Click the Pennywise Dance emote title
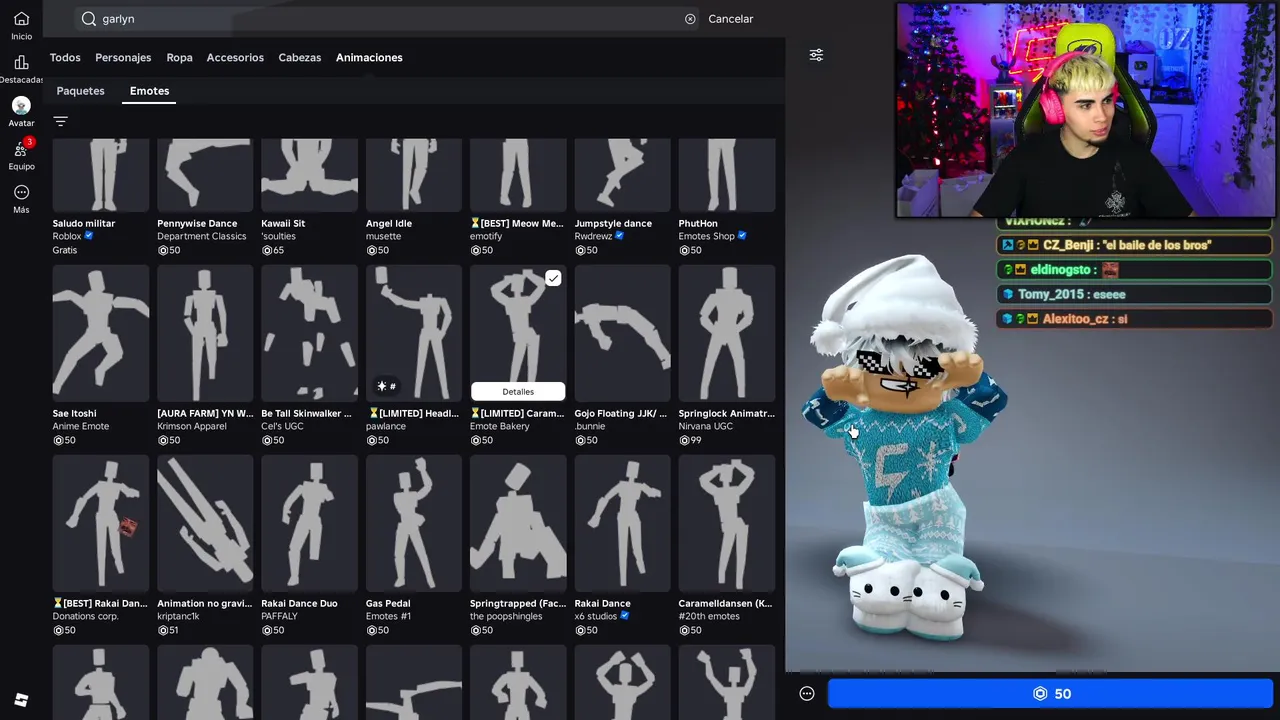The width and height of the screenshot is (1280, 720). click(197, 224)
